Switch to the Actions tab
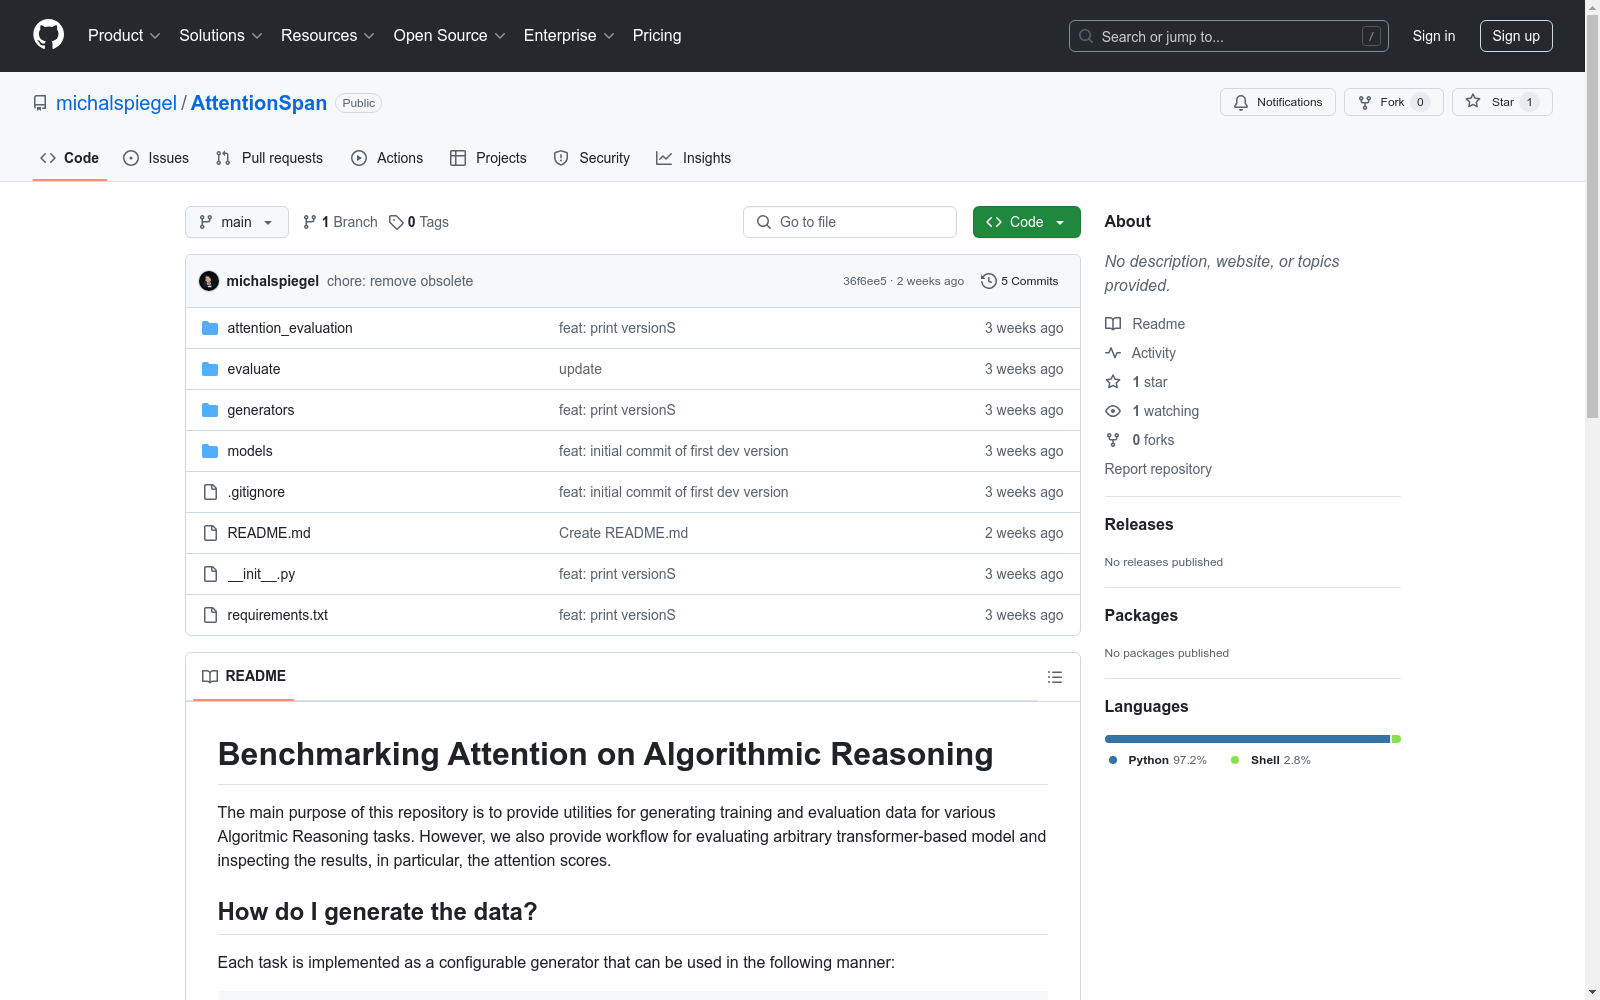The height and width of the screenshot is (1000, 1600). (x=387, y=158)
